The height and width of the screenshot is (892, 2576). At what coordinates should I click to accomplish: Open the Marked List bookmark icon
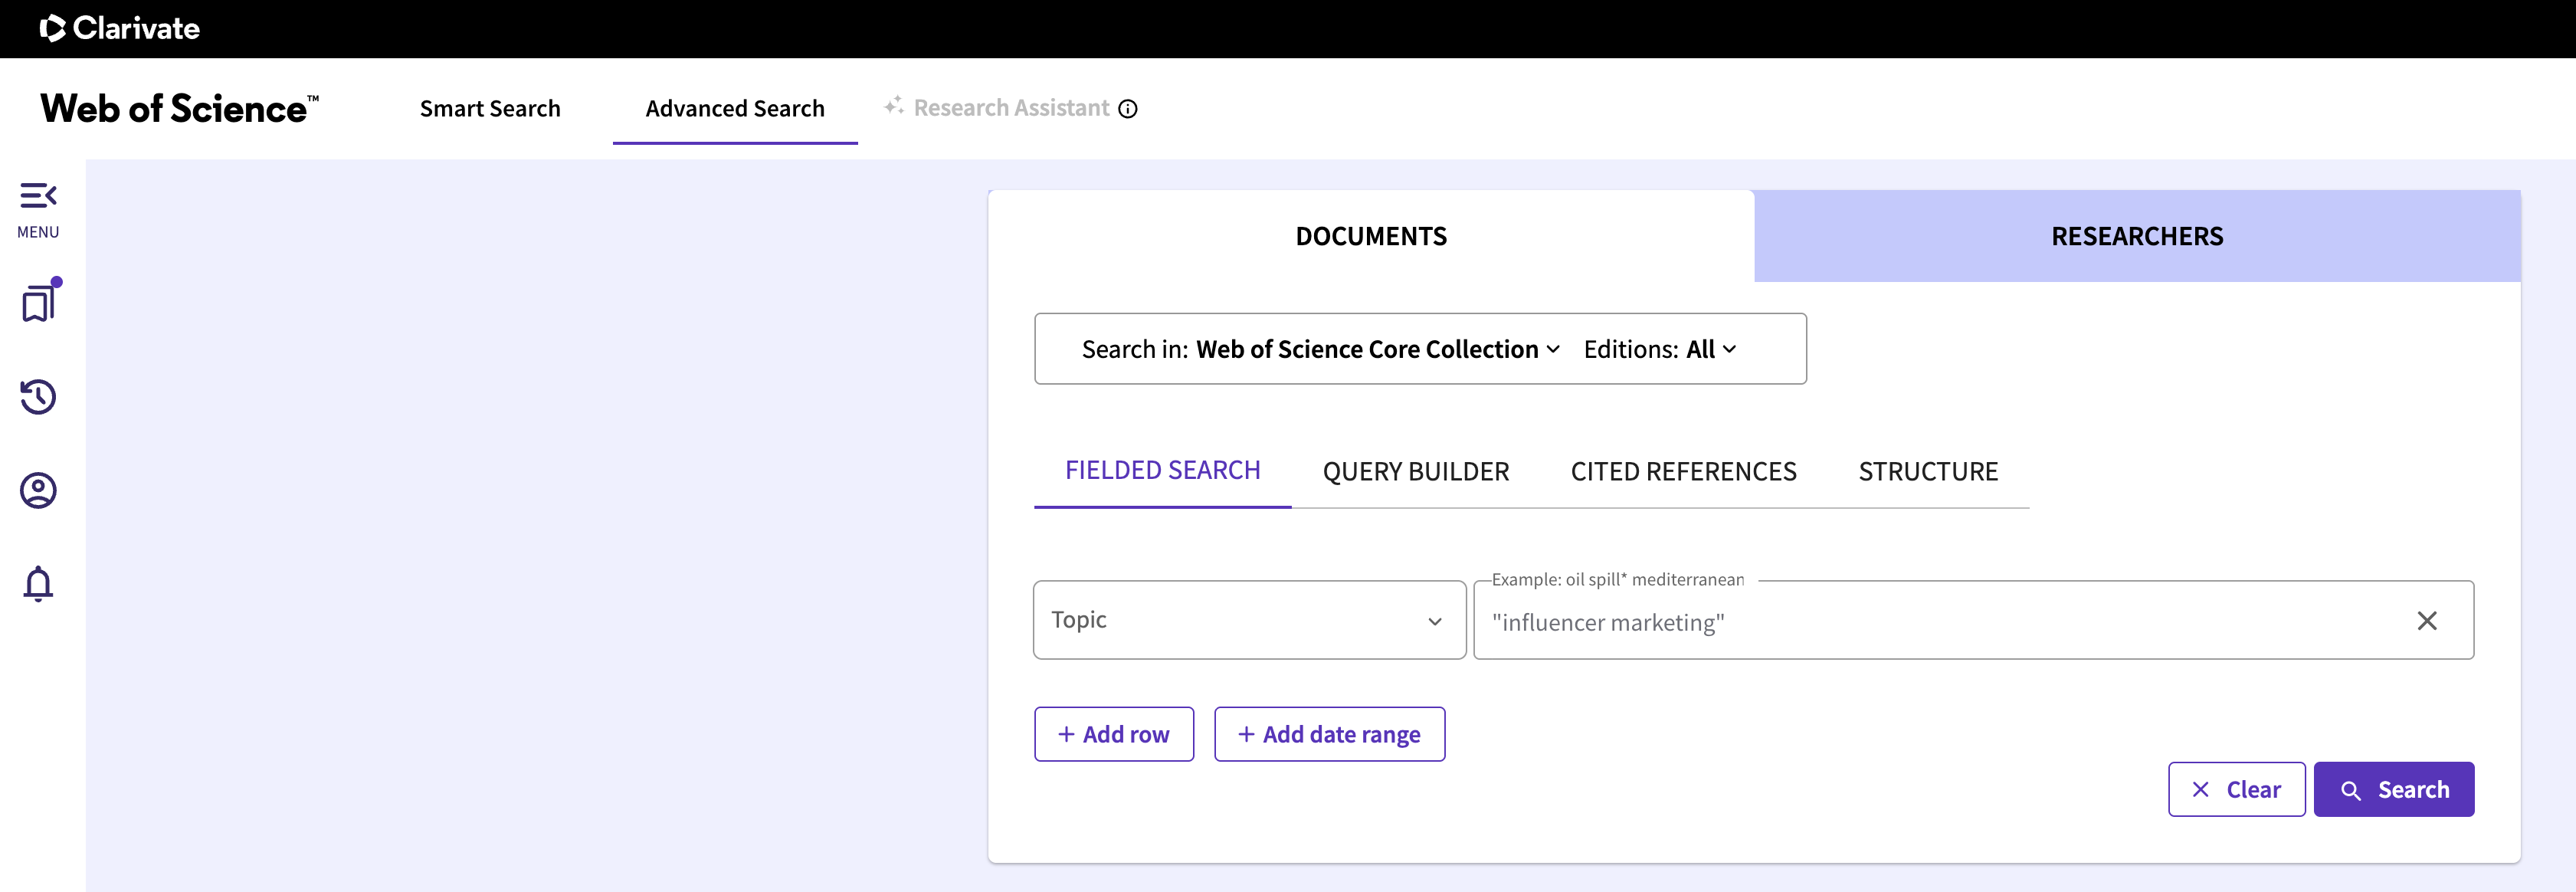click(x=39, y=302)
